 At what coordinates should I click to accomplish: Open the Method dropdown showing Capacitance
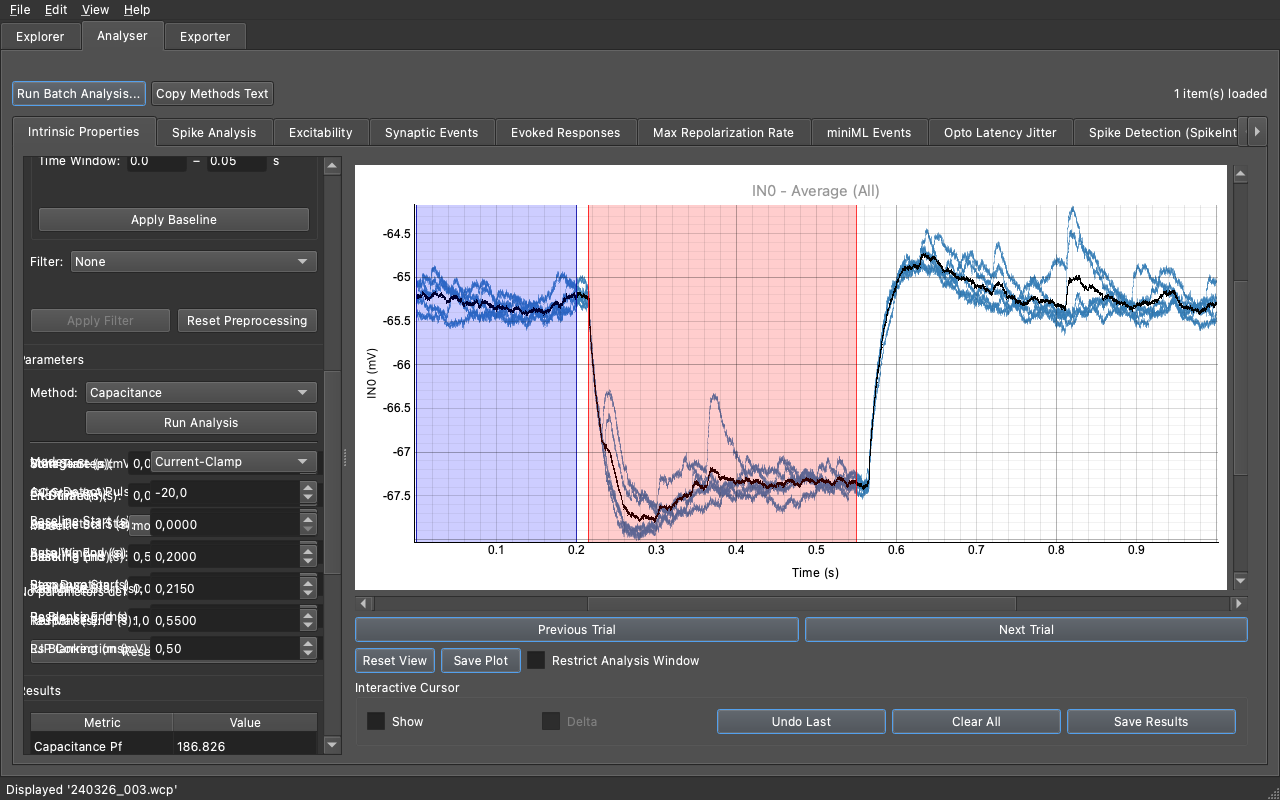point(201,393)
